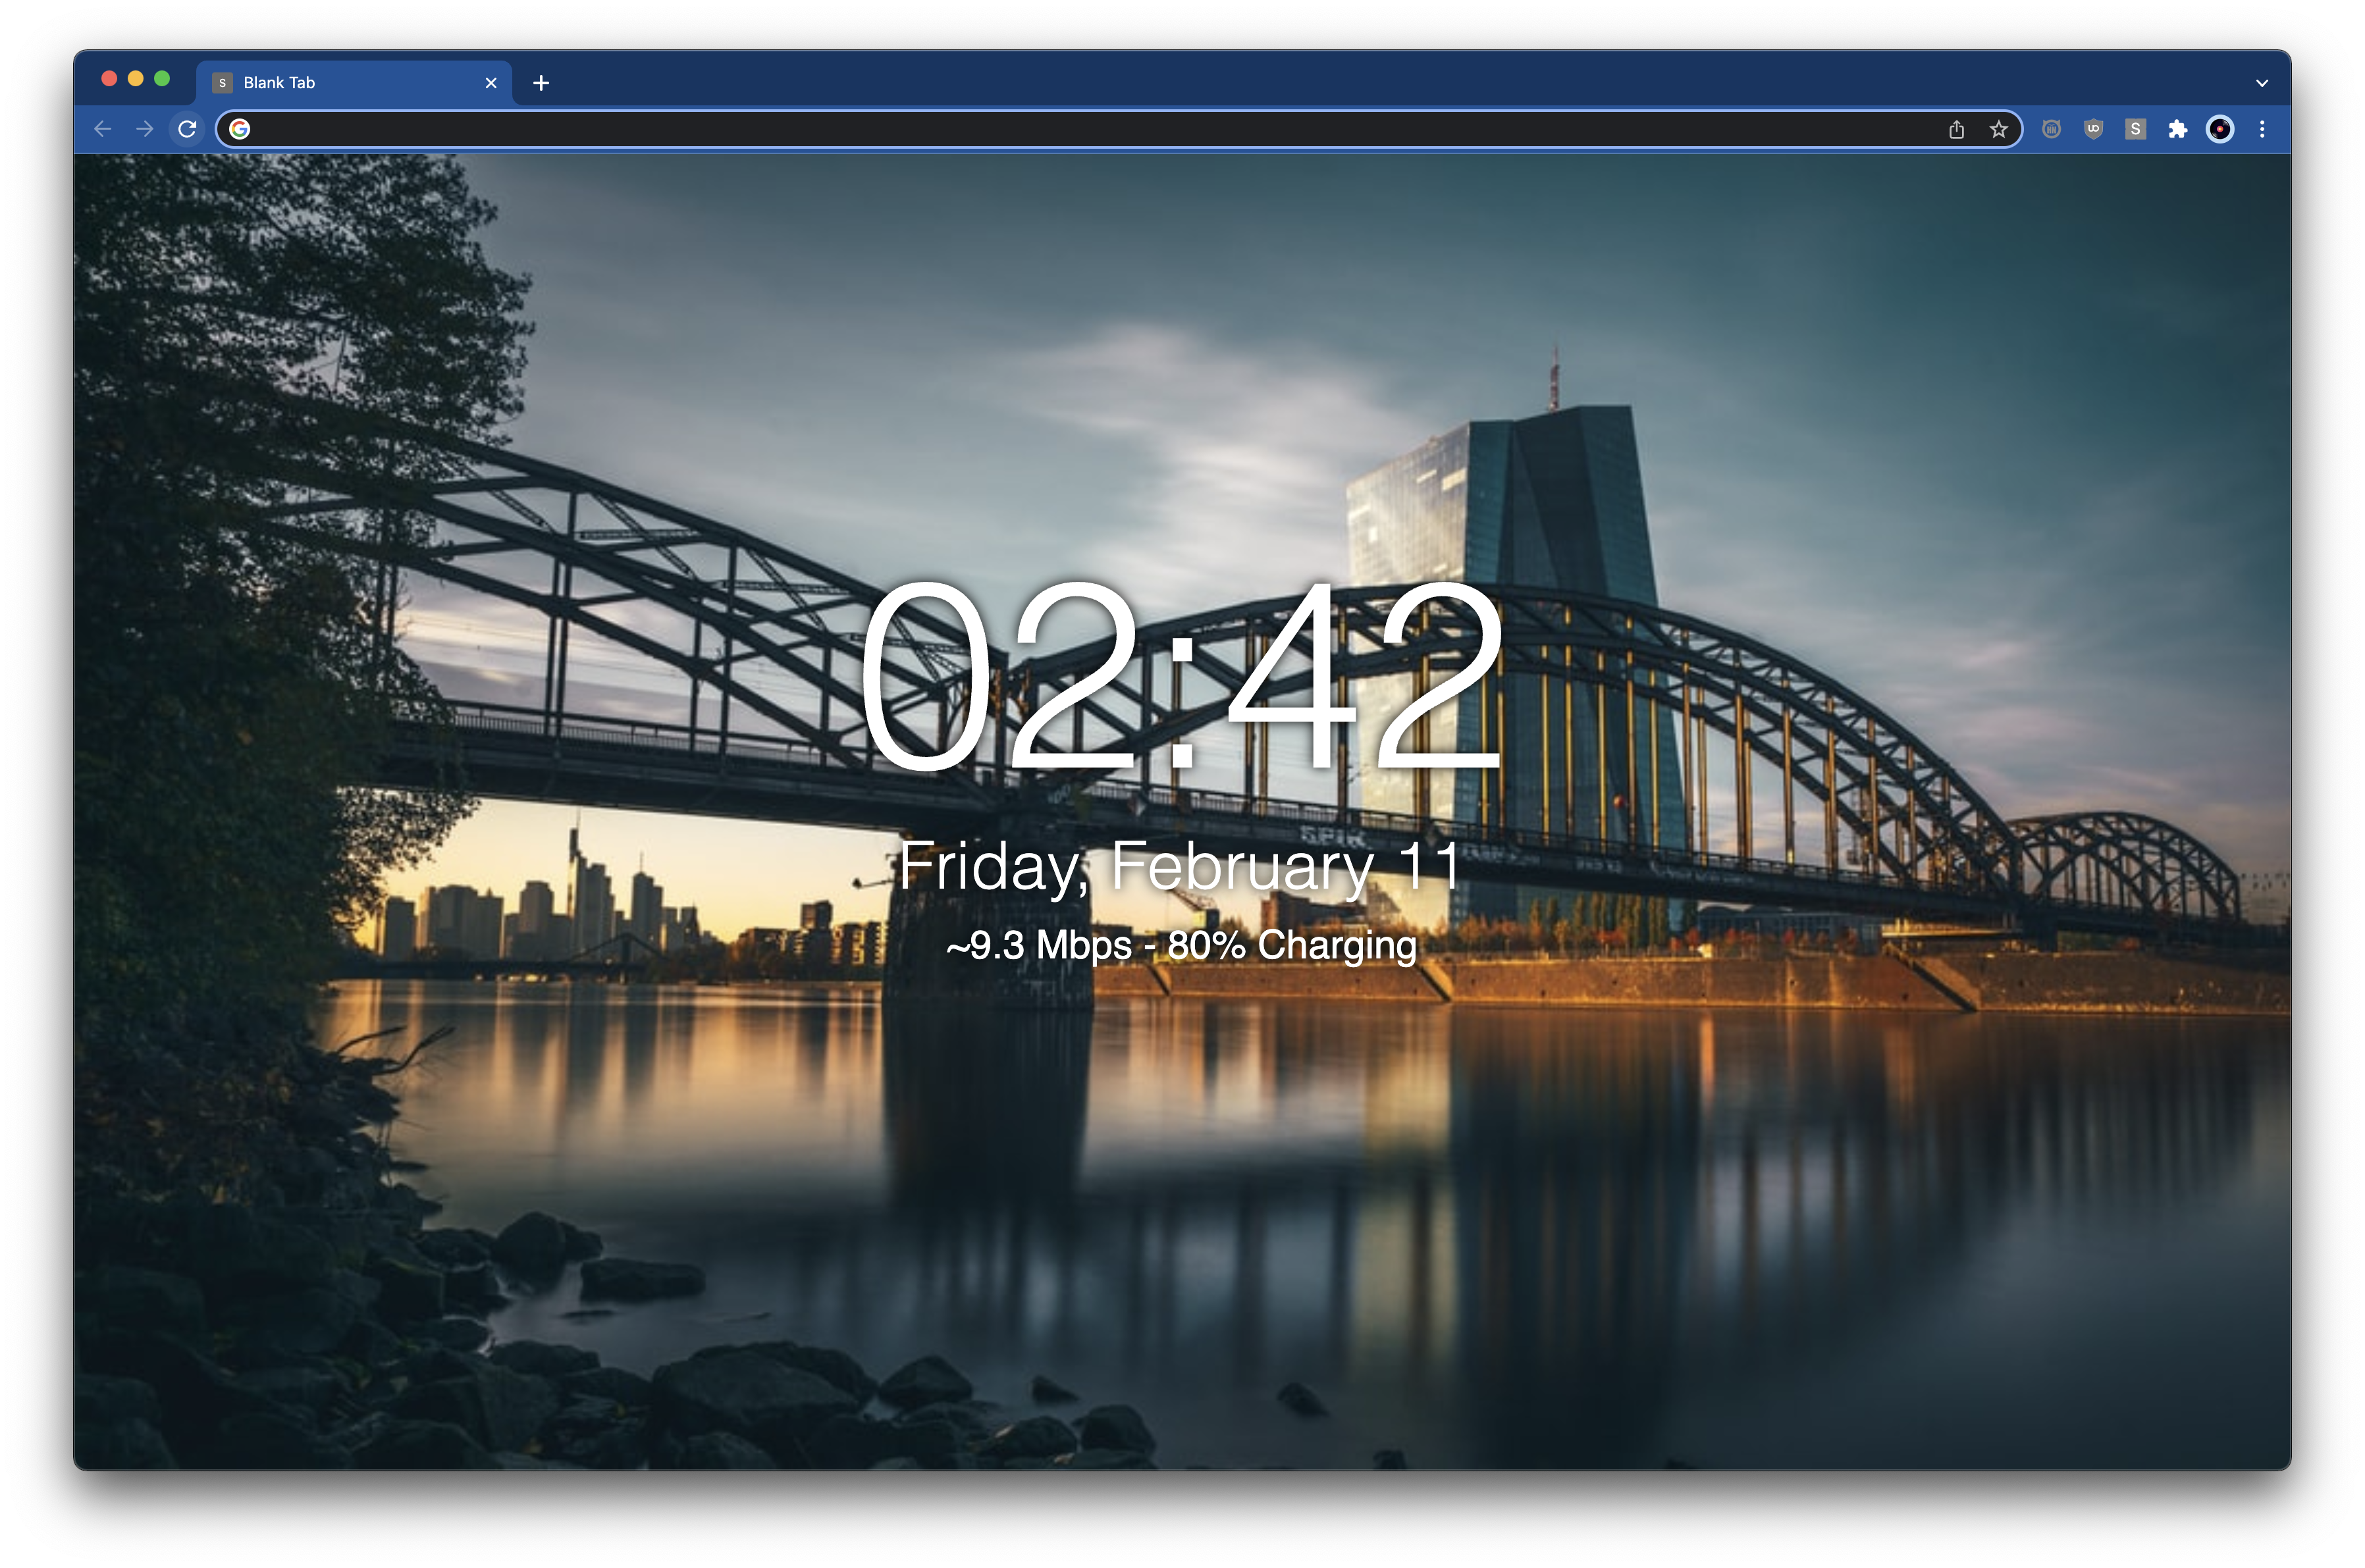Open a new tab with plus button

coord(541,83)
